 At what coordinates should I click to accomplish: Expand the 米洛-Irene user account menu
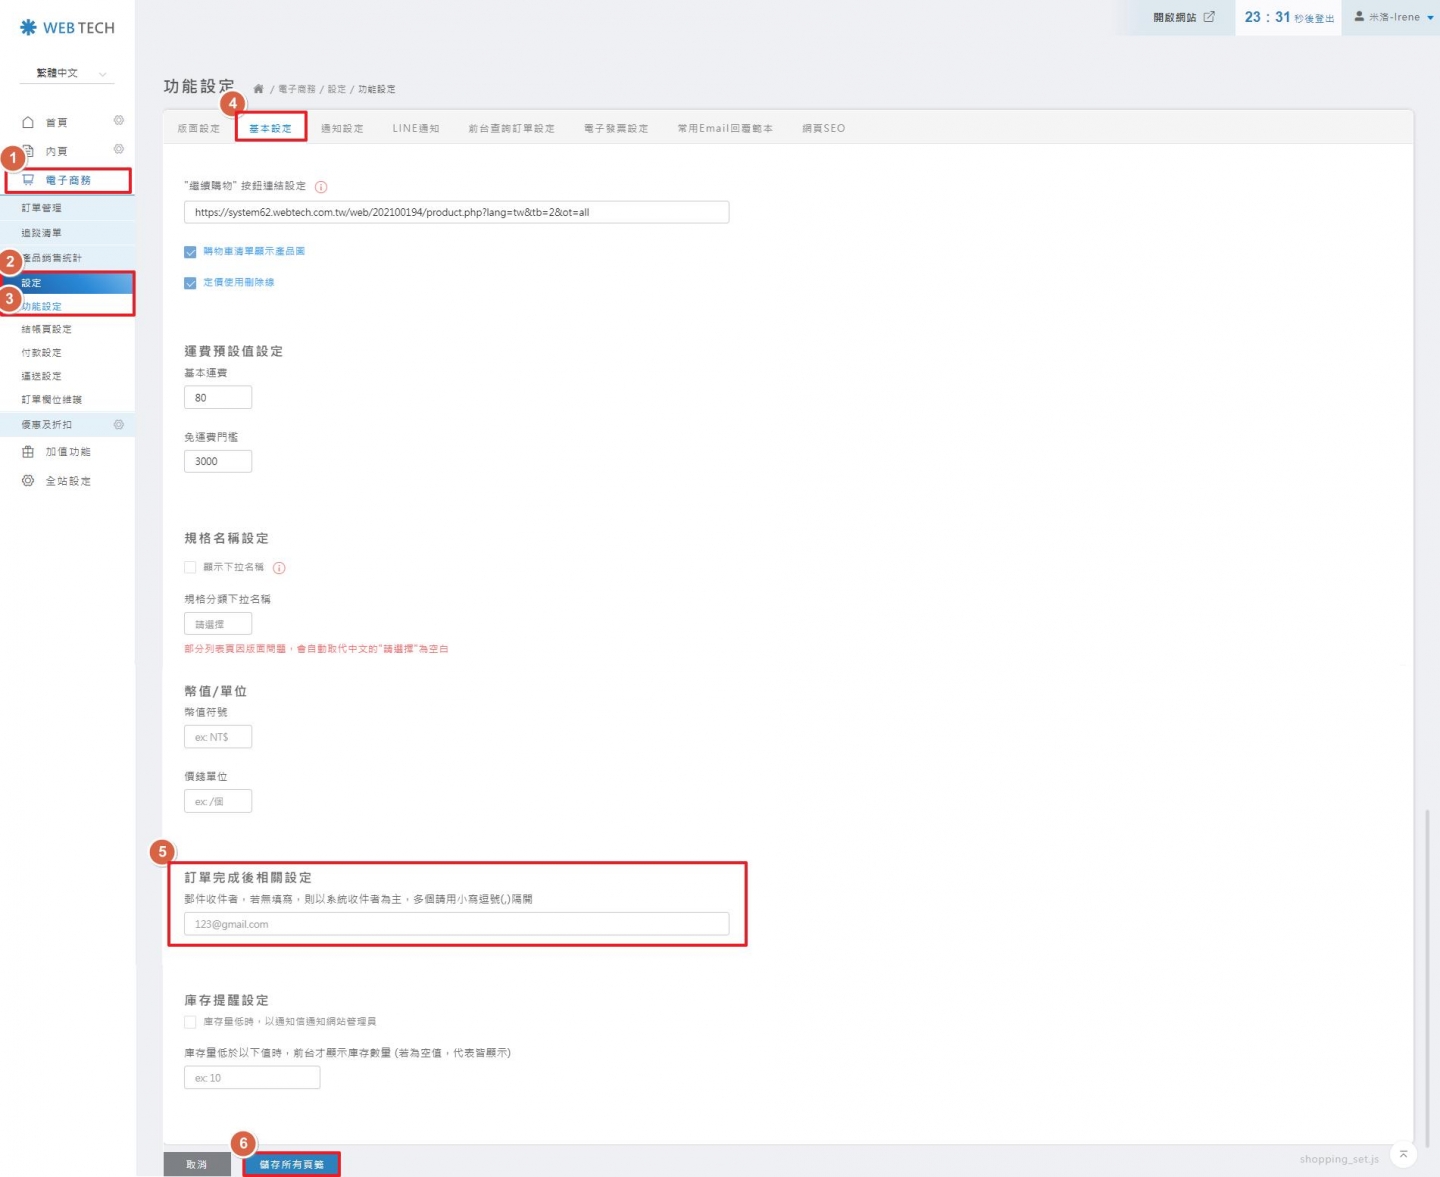pyautogui.click(x=1394, y=17)
